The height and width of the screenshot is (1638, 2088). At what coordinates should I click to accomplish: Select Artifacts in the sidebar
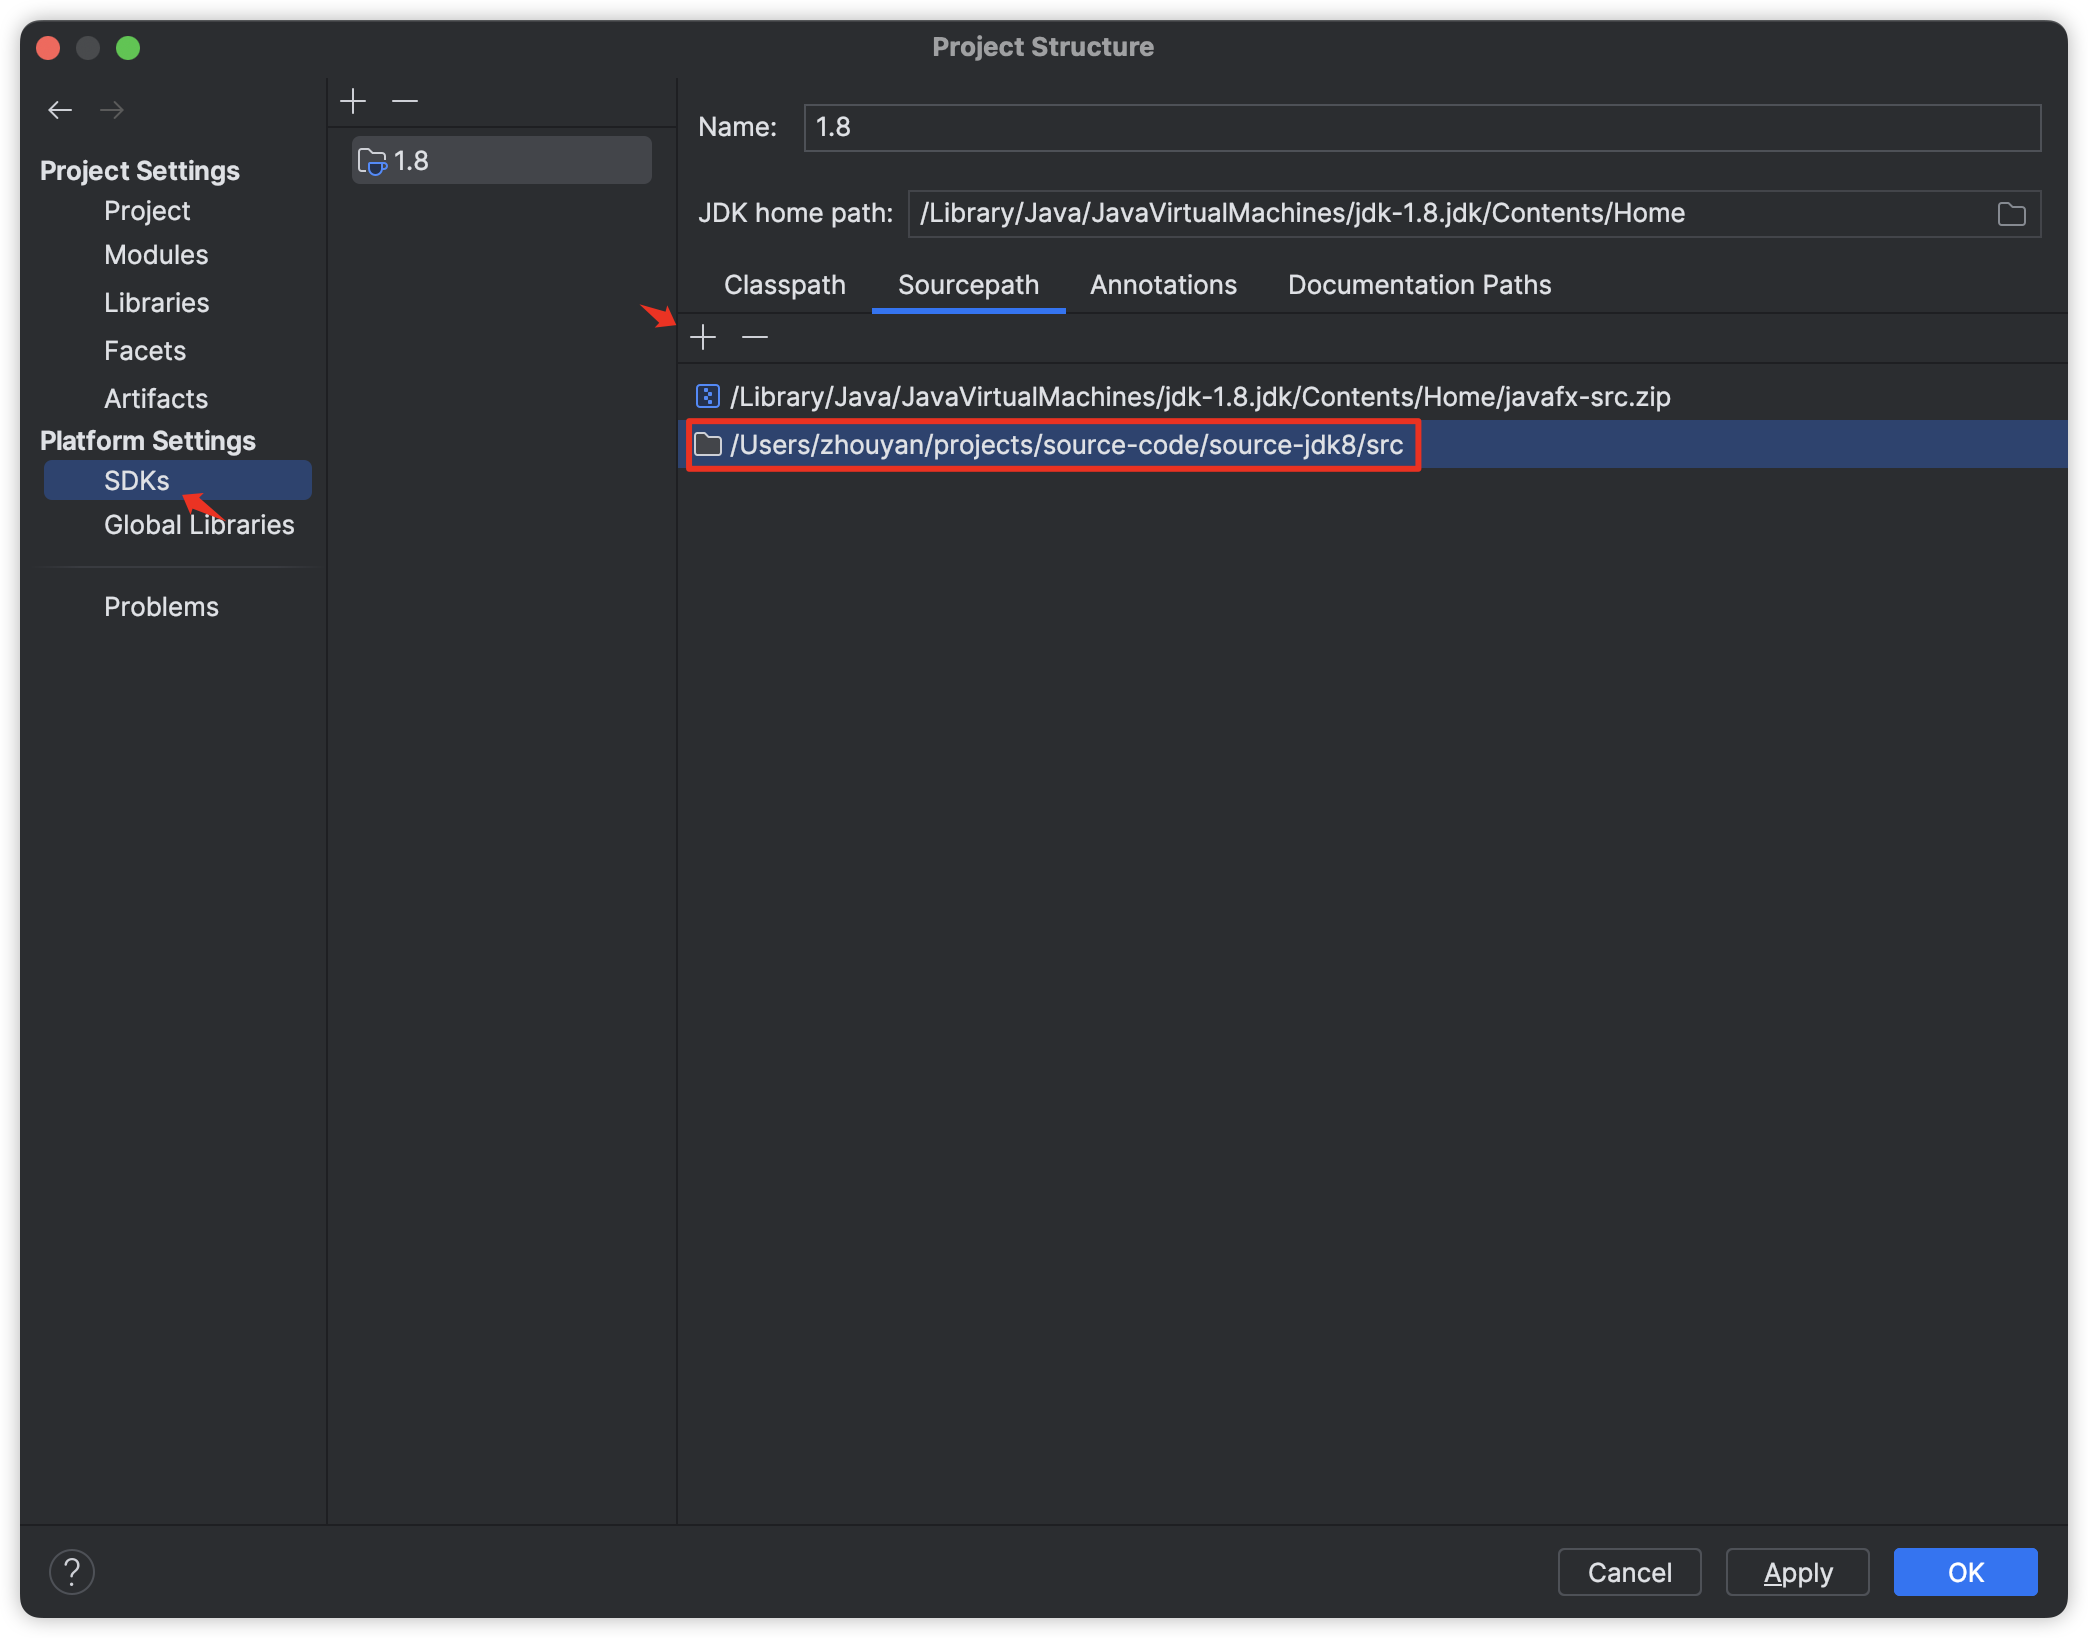coord(156,399)
